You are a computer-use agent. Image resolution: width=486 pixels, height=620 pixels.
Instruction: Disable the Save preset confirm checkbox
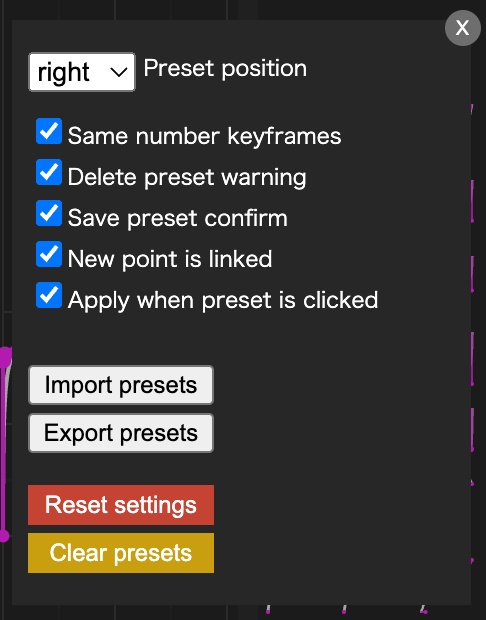(49, 213)
